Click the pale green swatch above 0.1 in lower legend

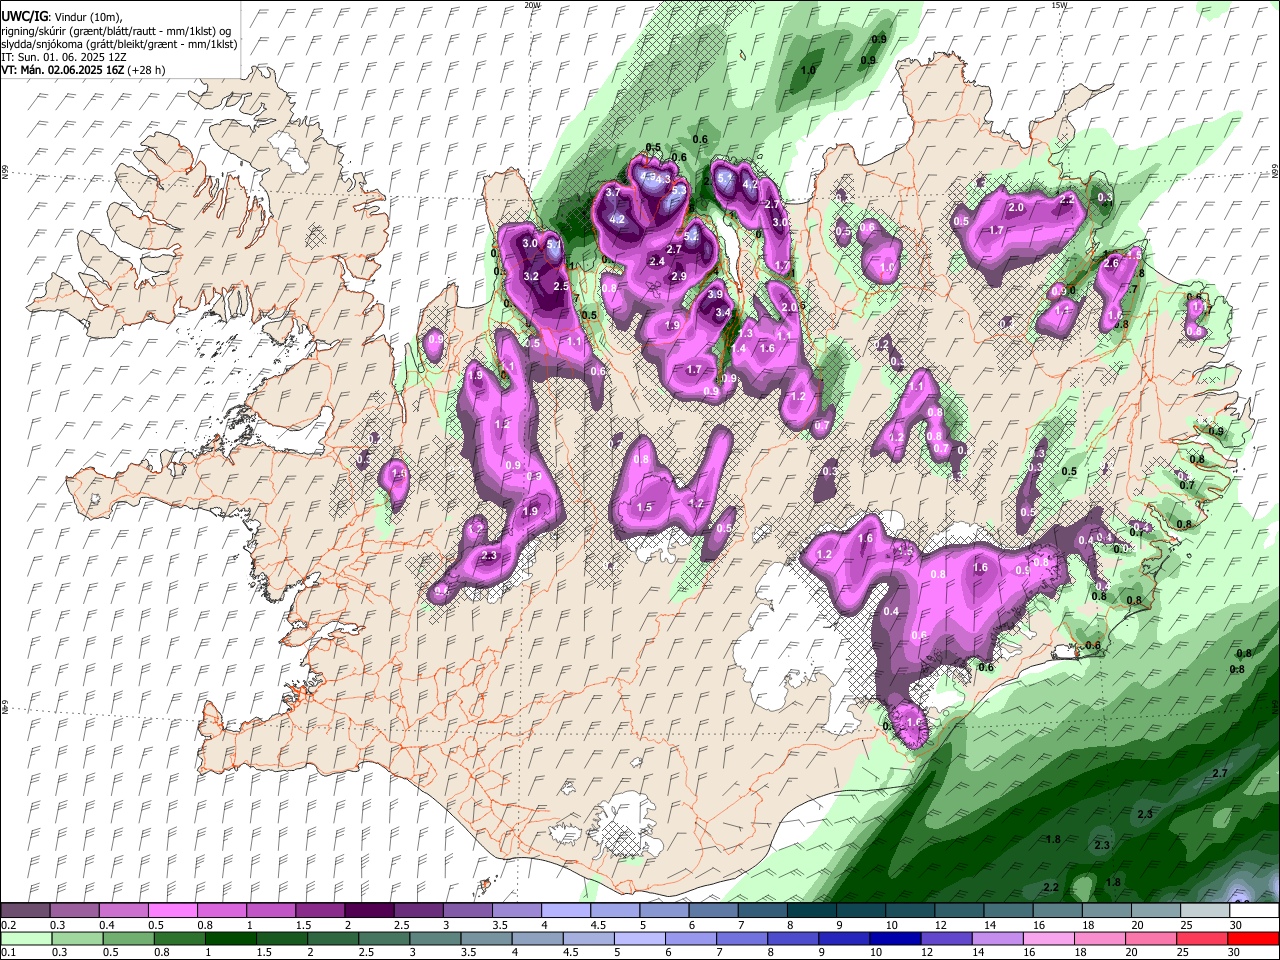(x=27, y=938)
